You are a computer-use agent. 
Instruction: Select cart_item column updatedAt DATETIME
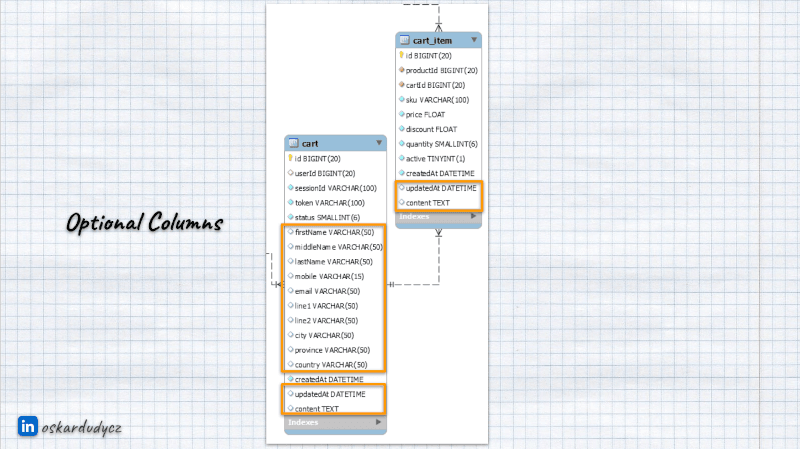pos(441,188)
